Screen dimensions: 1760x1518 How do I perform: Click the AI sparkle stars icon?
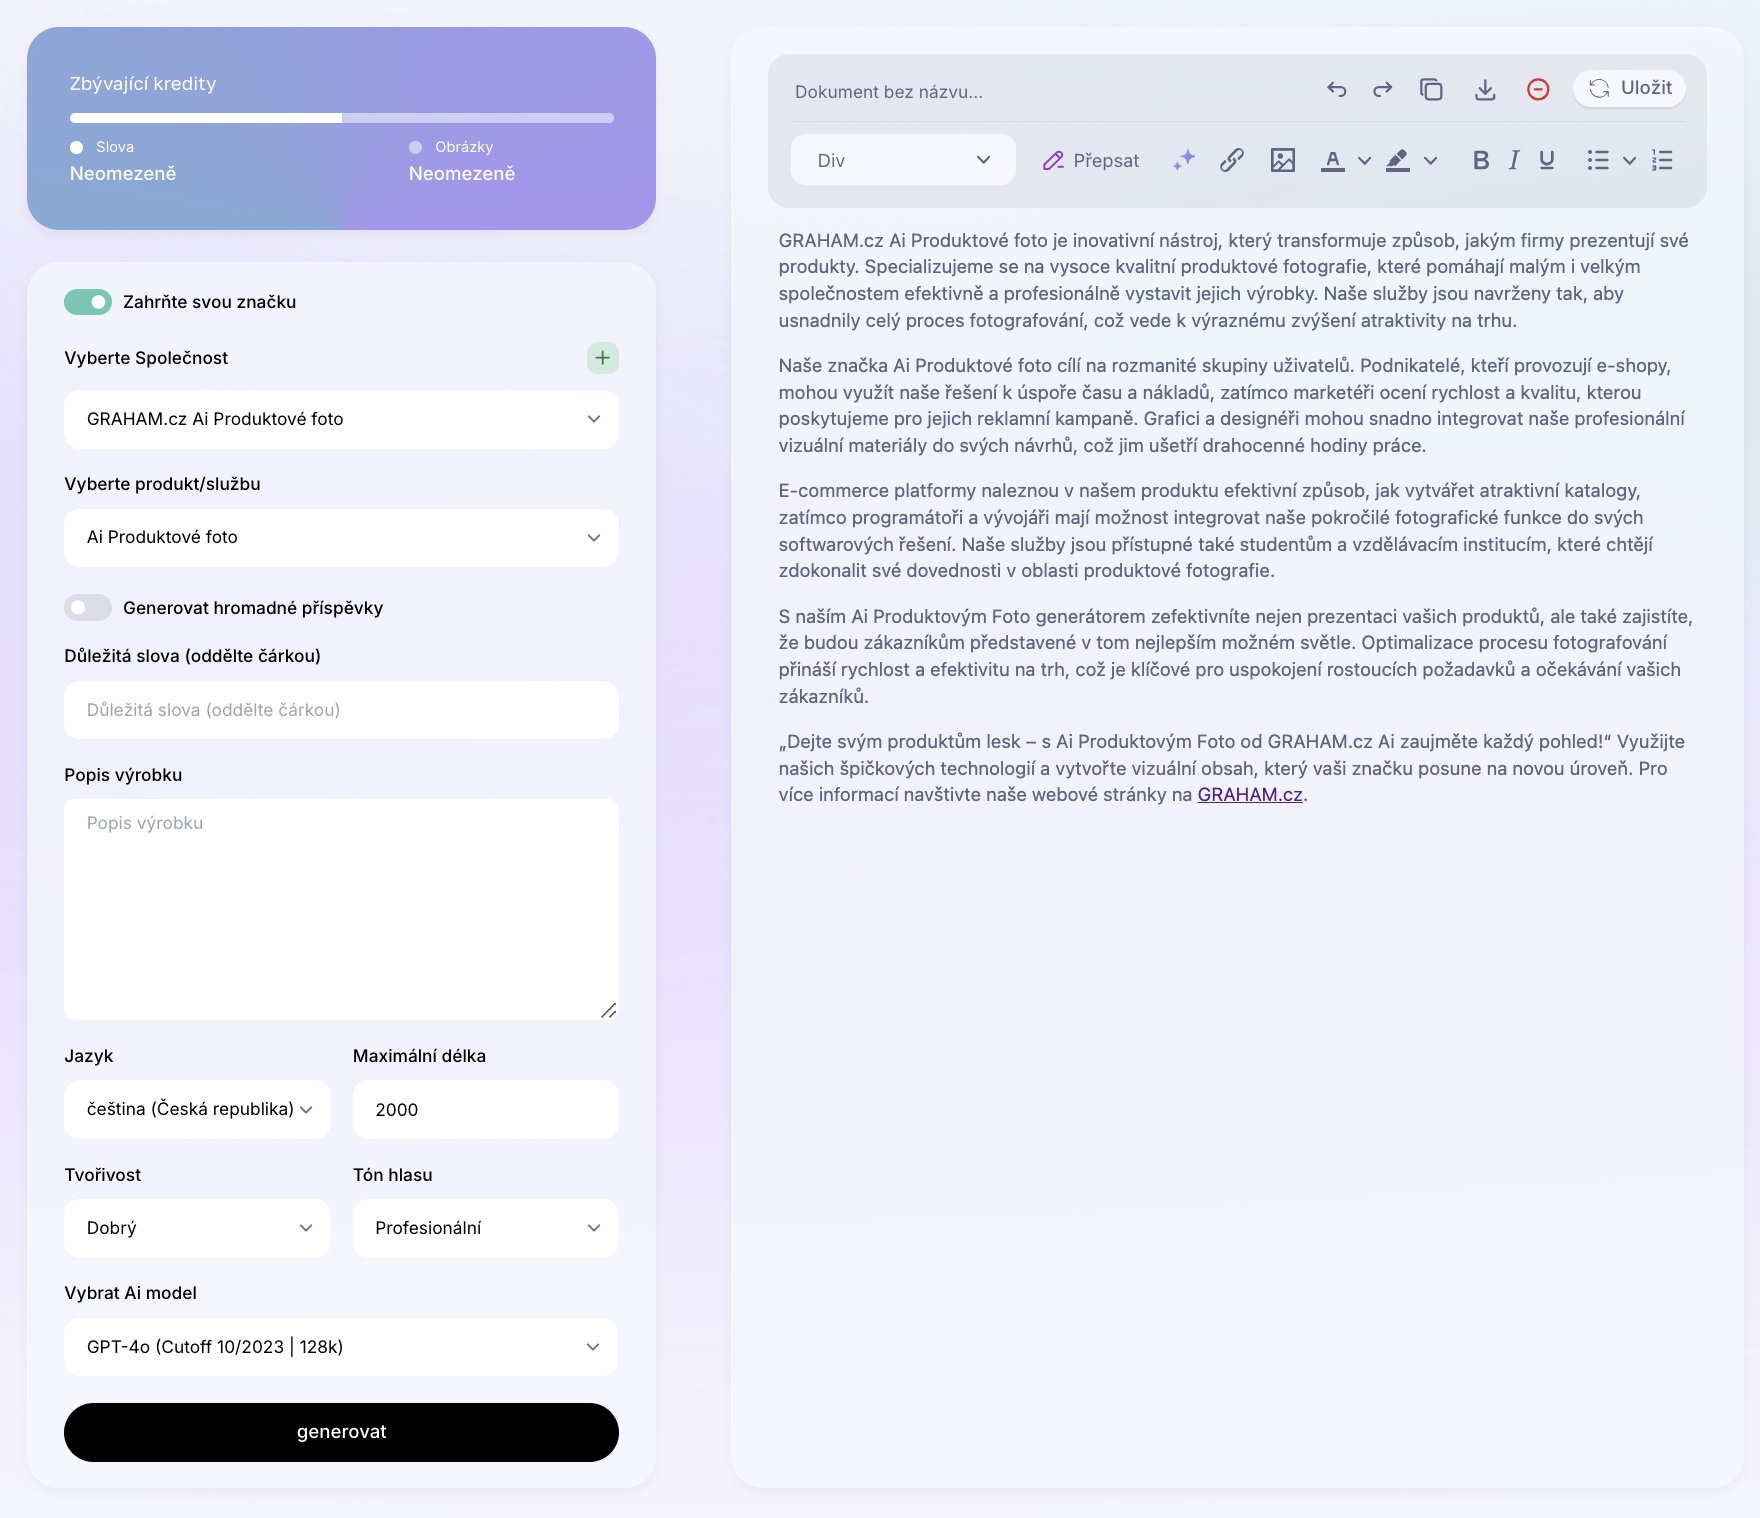1184,160
